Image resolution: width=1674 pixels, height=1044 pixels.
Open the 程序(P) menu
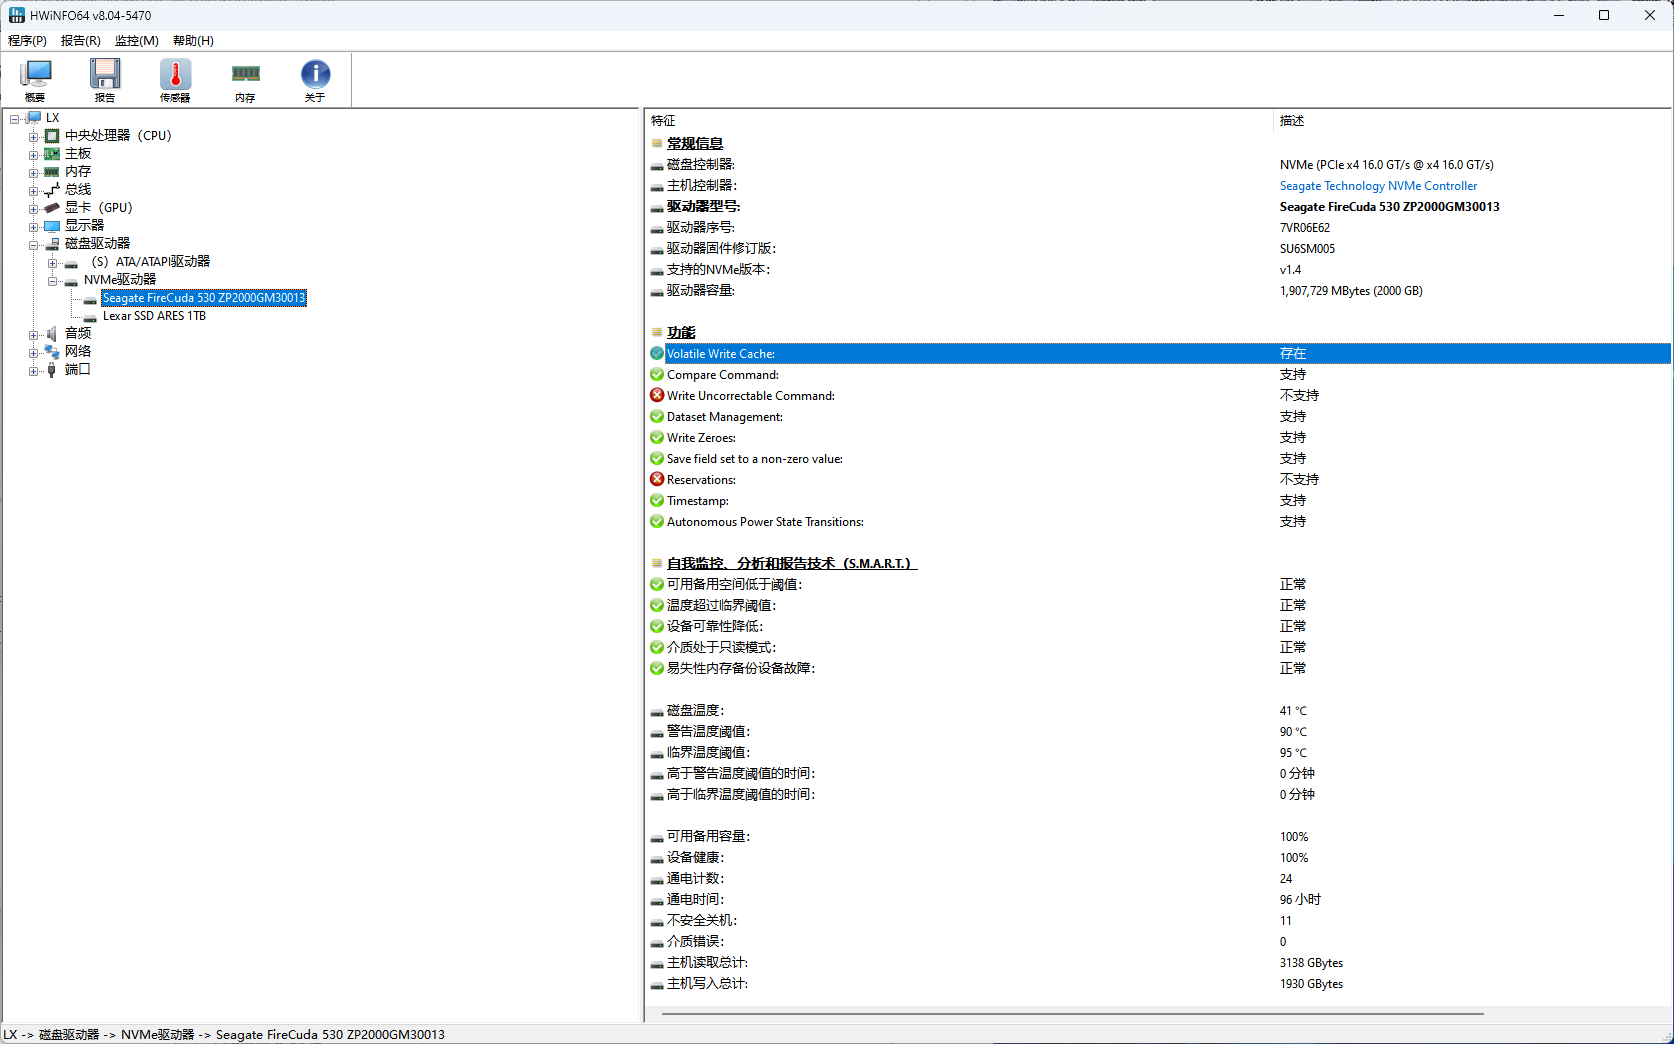pos(27,41)
